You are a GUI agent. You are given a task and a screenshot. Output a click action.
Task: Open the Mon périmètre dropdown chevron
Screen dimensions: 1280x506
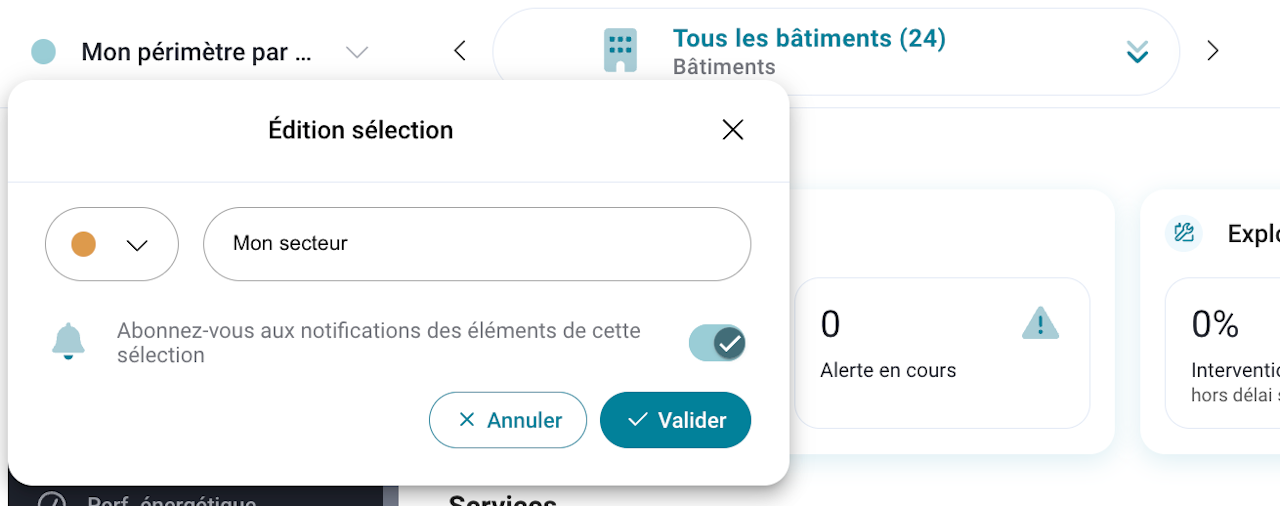tap(357, 52)
